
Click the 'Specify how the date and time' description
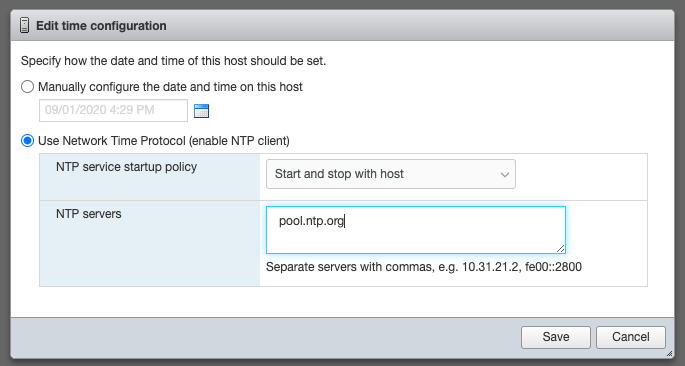[x=173, y=61]
